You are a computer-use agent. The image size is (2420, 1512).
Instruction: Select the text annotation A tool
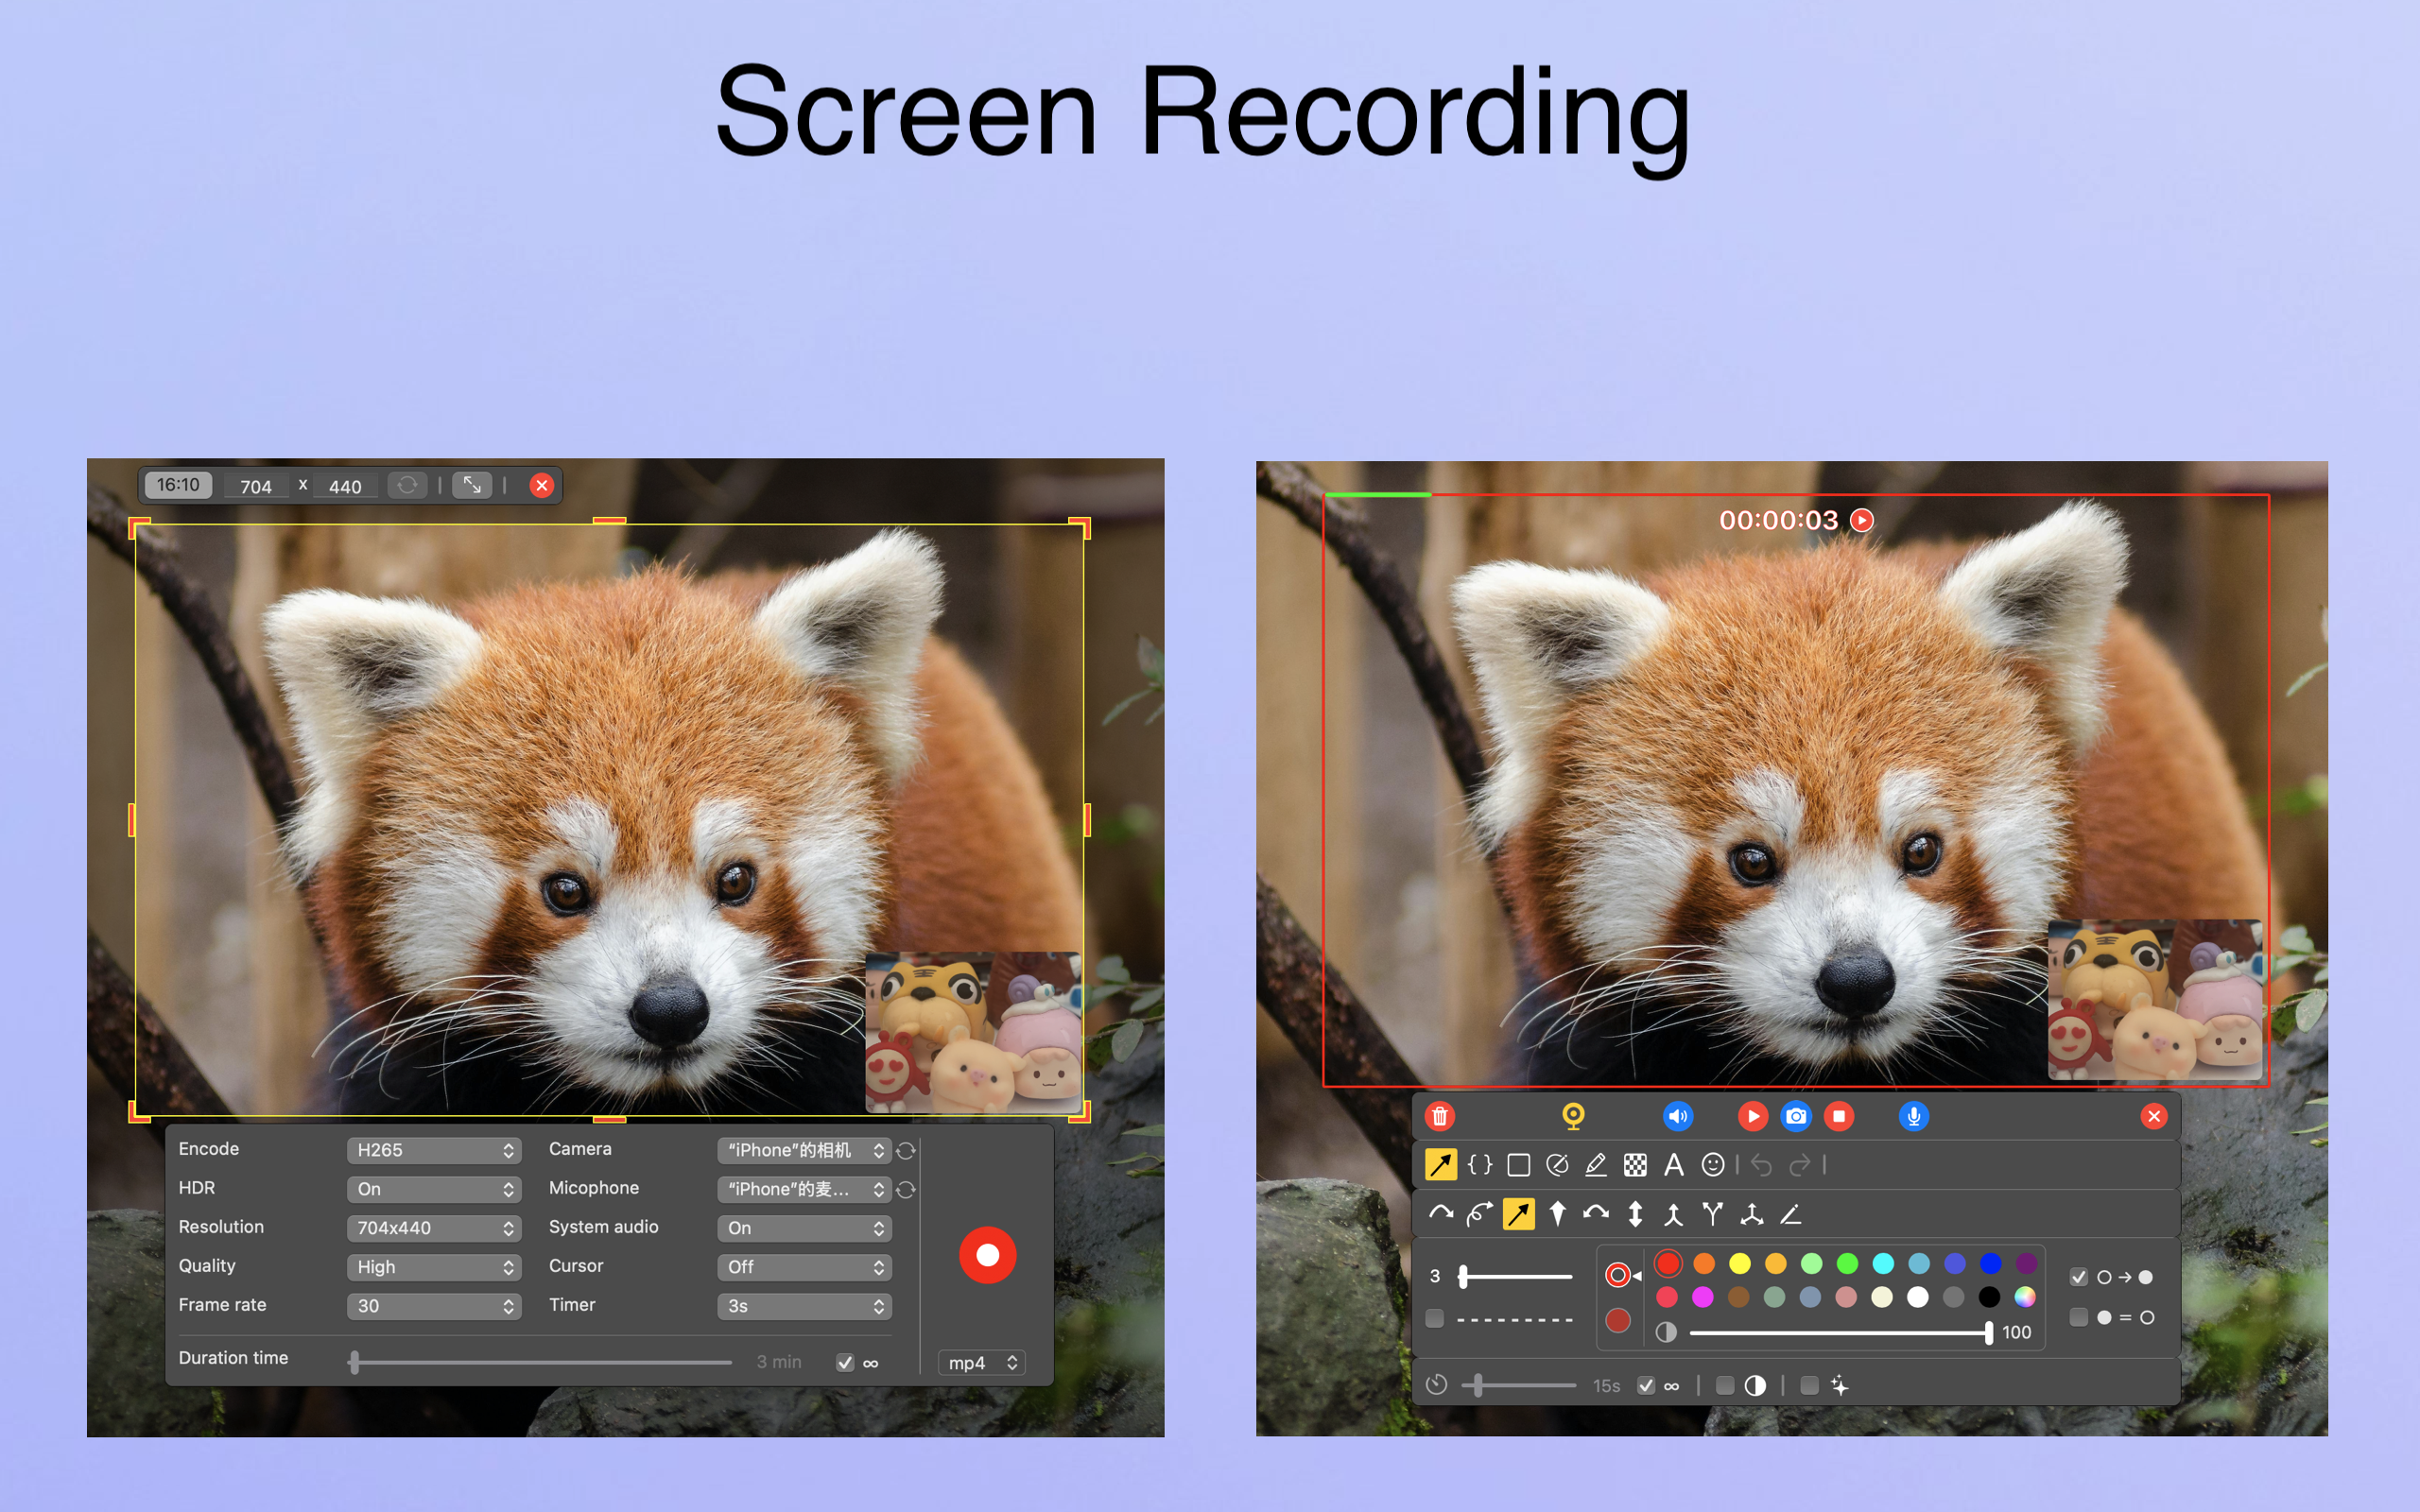click(1673, 1165)
